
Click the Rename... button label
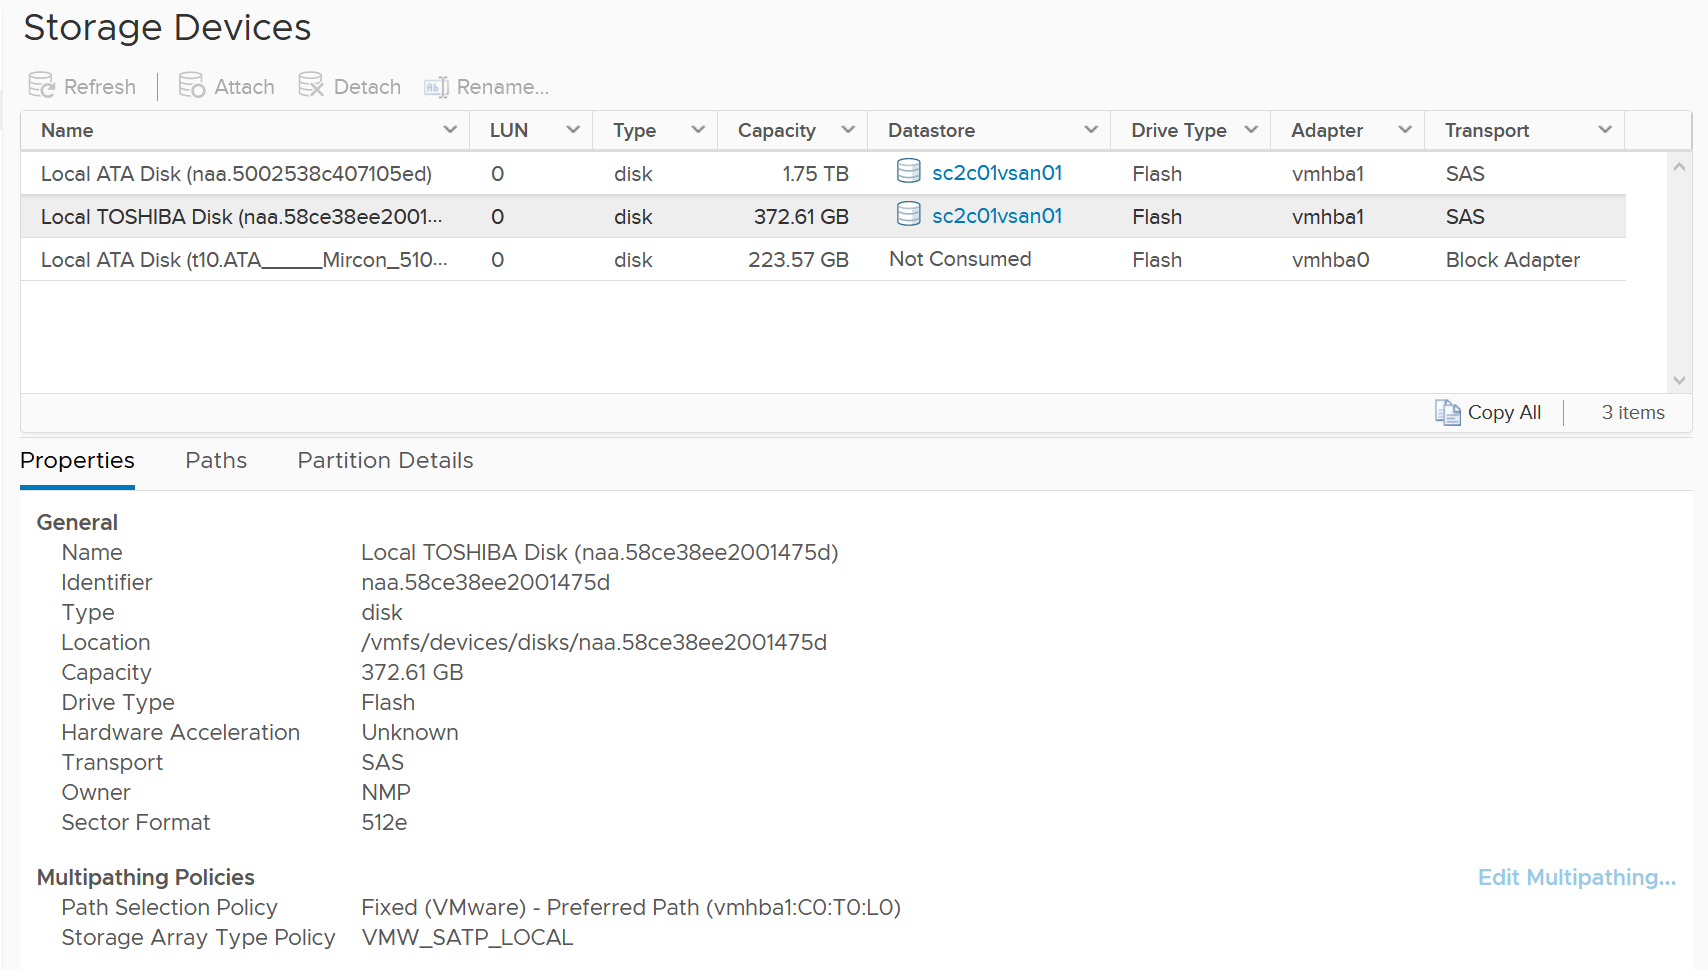tap(503, 87)
